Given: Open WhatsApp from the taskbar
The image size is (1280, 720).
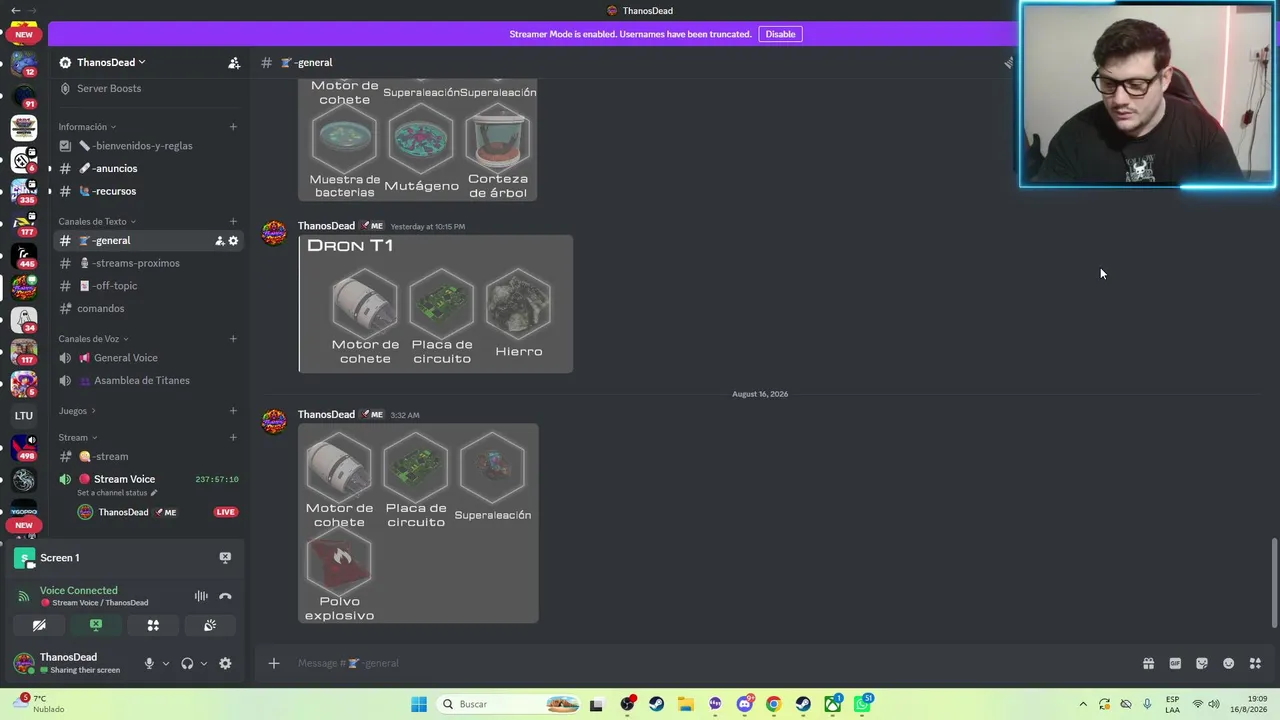Looking at the screenshot, I should pyautogui.click(x=862, y=704).
